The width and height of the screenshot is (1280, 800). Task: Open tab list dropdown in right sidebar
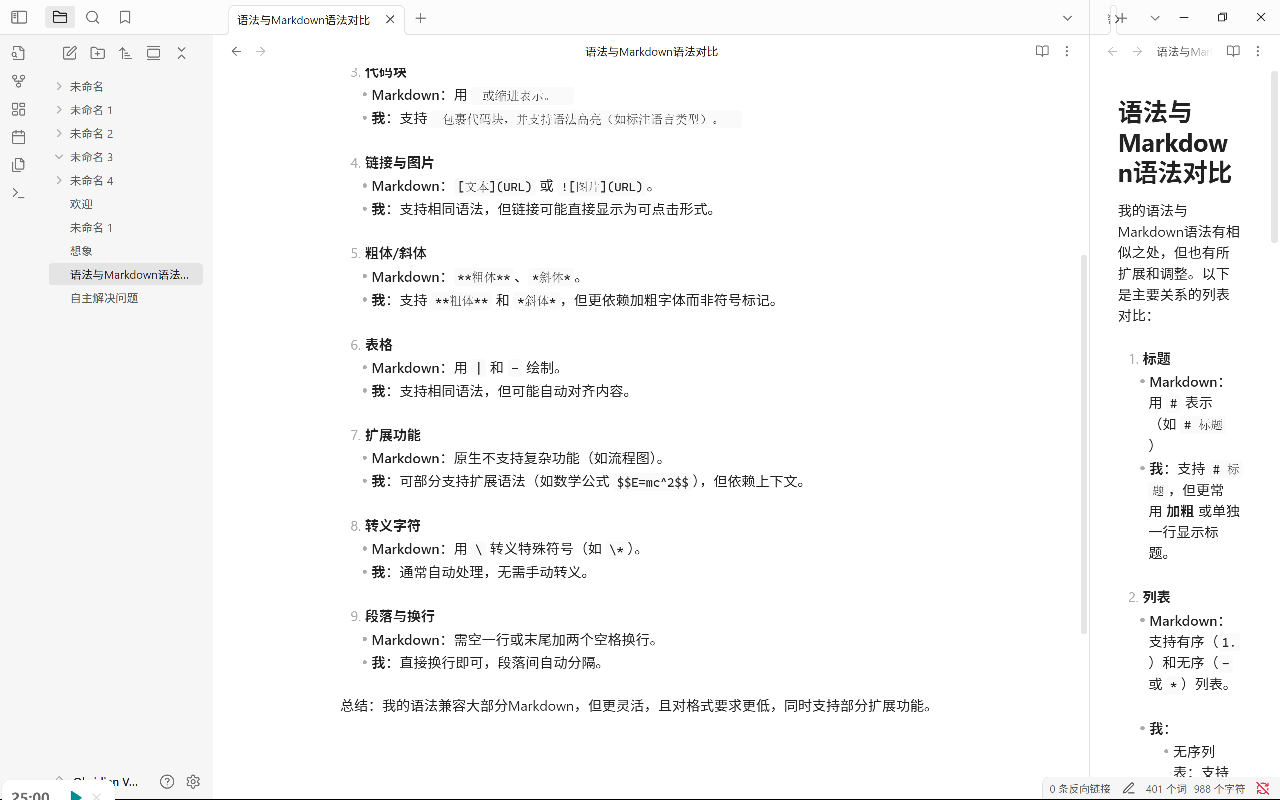tap(1155, 18)
